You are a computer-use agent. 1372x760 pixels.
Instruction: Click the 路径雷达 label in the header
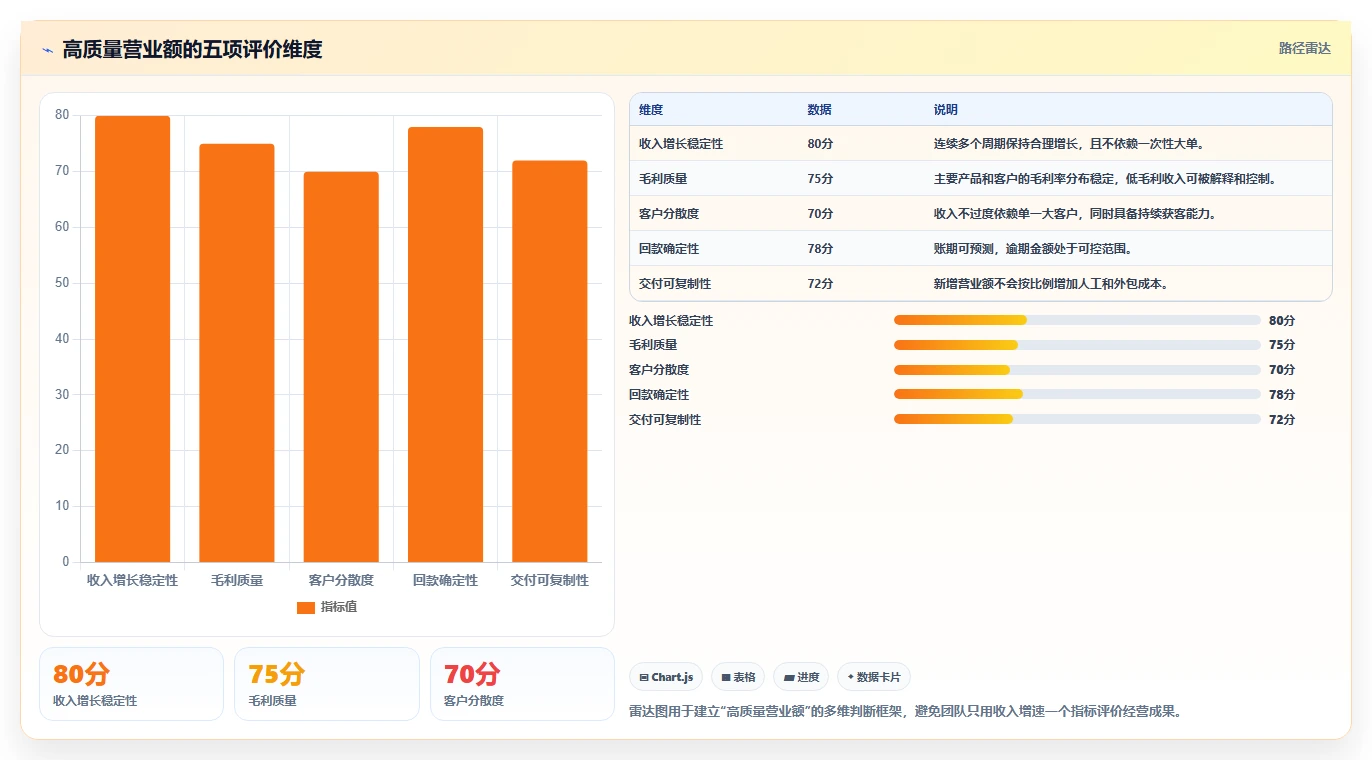[1304, 48]
